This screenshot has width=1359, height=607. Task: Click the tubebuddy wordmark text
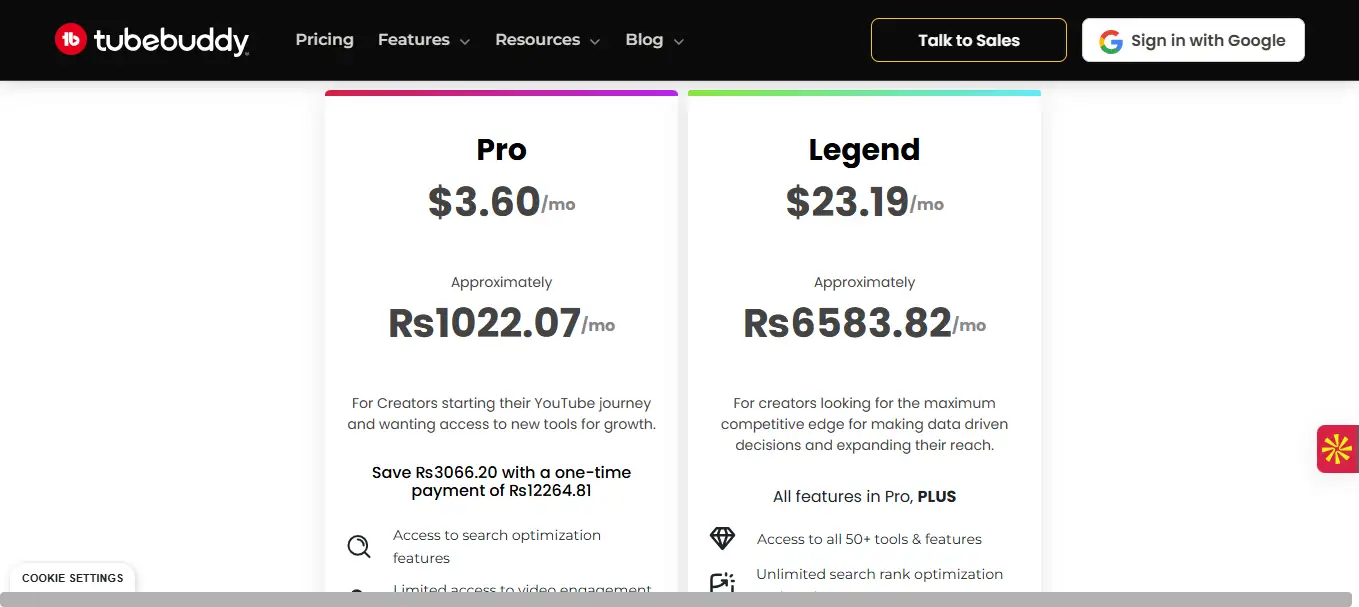171,41
